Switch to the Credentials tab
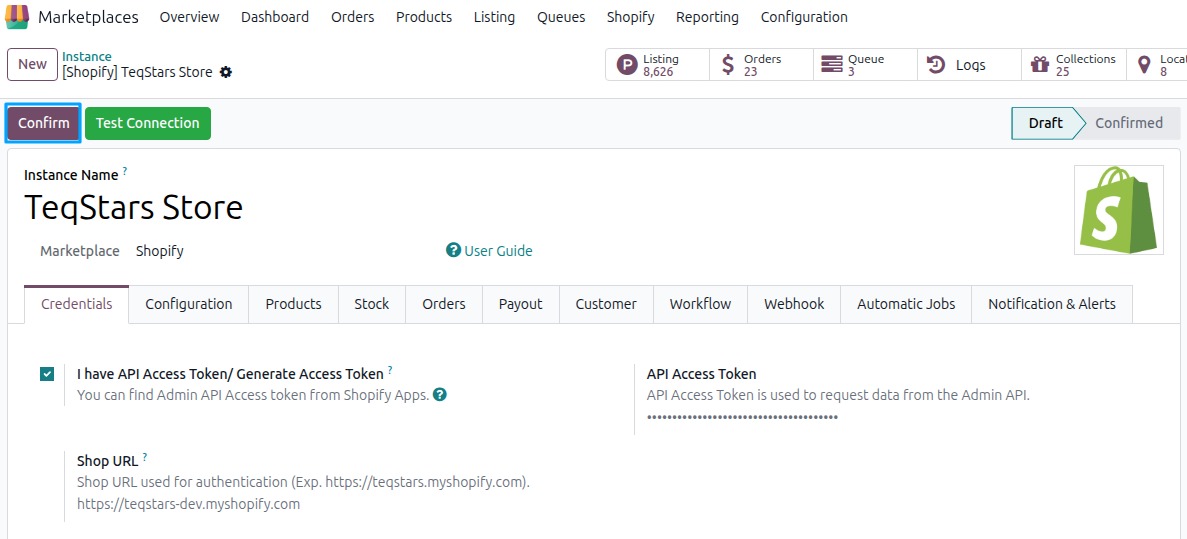Viewport: 1187px width, 539px height. pos(76,304)
